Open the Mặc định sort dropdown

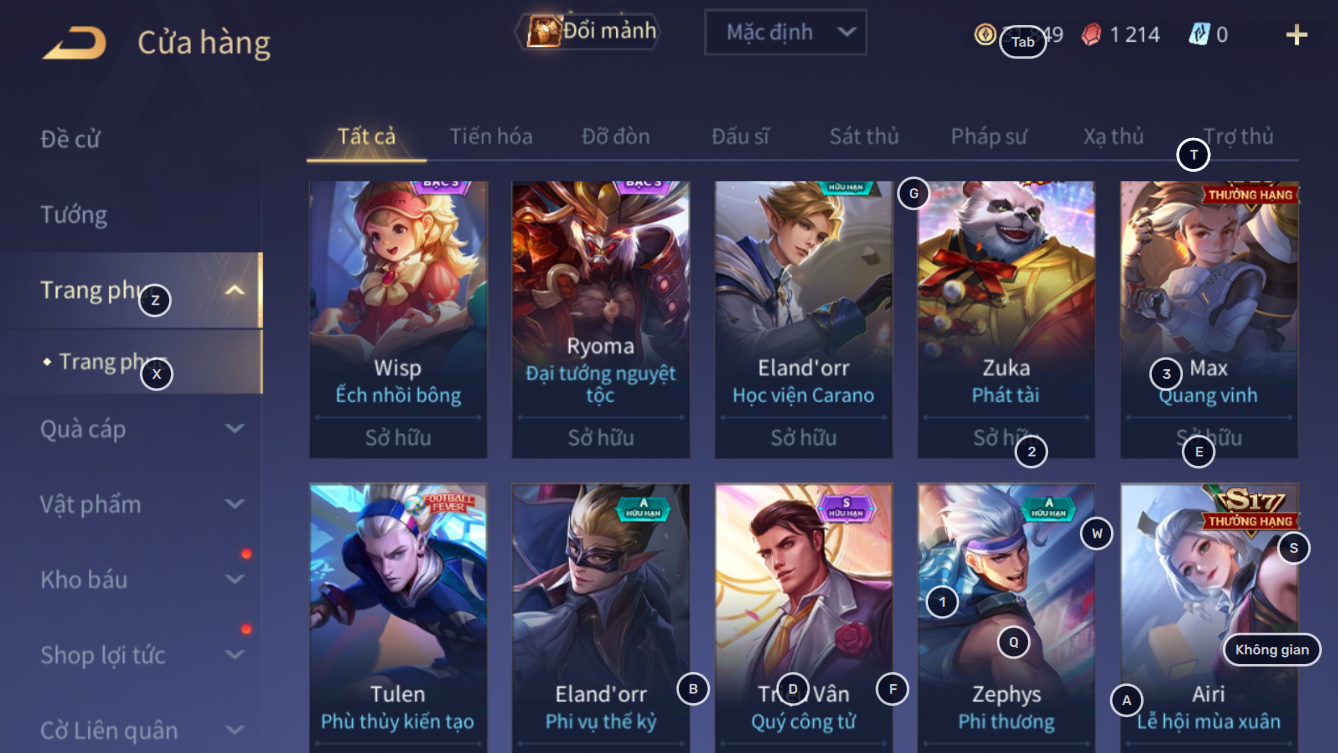(x=785, y=32)
